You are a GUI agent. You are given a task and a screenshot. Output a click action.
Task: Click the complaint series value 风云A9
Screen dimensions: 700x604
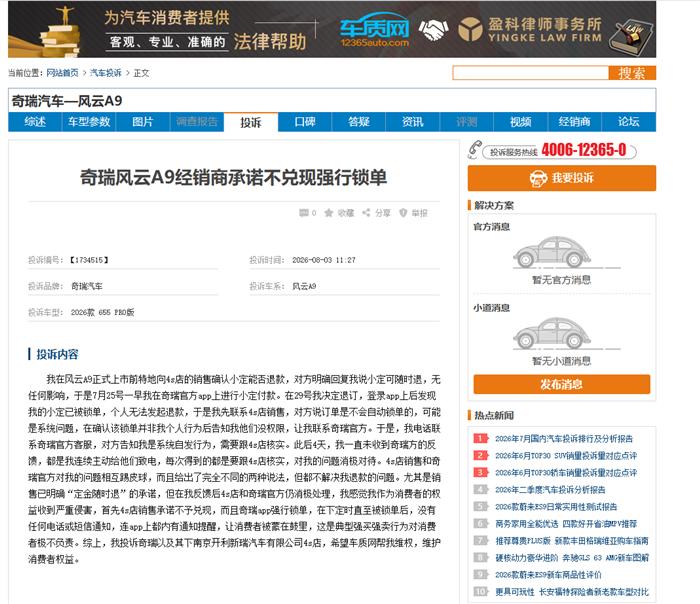pyautogui.click(x=304, y=286)
